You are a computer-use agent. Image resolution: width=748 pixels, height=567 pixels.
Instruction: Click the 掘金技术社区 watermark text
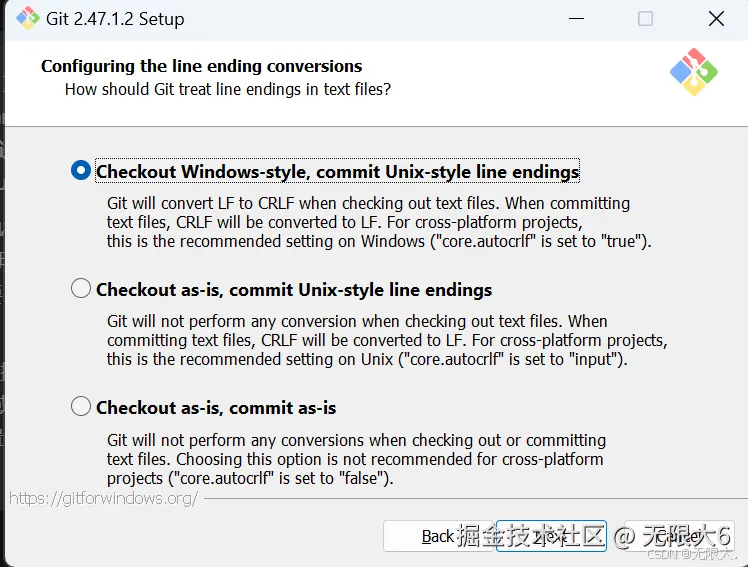coord(531,535)
